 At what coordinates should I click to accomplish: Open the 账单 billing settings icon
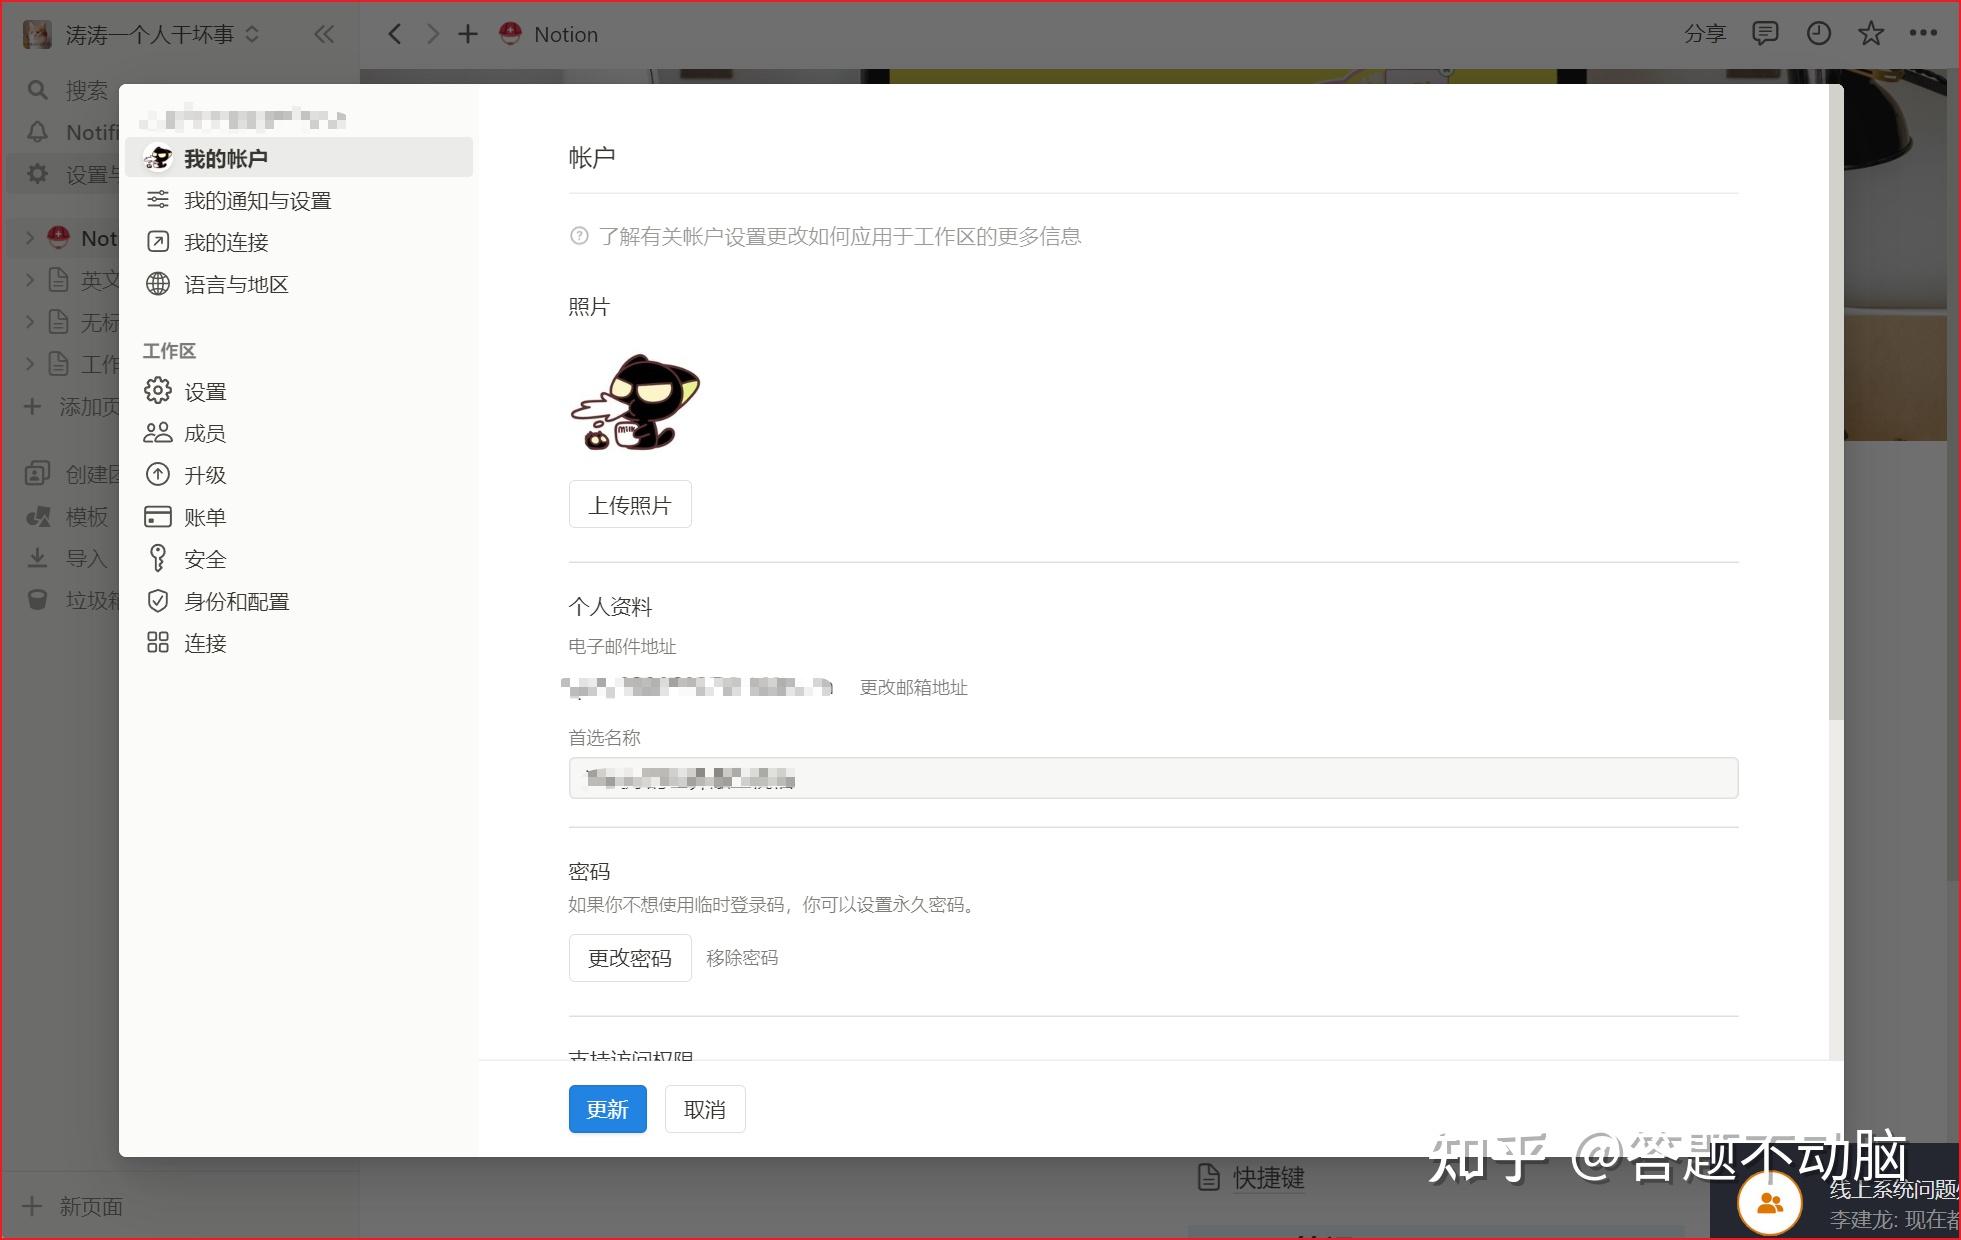point(158,517)
